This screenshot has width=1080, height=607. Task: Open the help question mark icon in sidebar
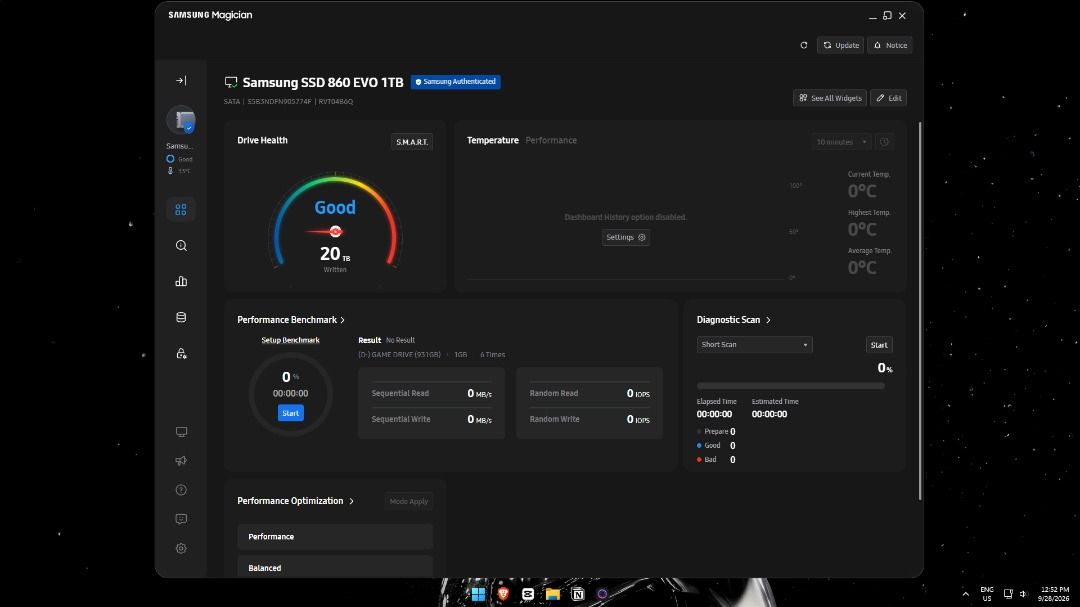click(181, 490)
